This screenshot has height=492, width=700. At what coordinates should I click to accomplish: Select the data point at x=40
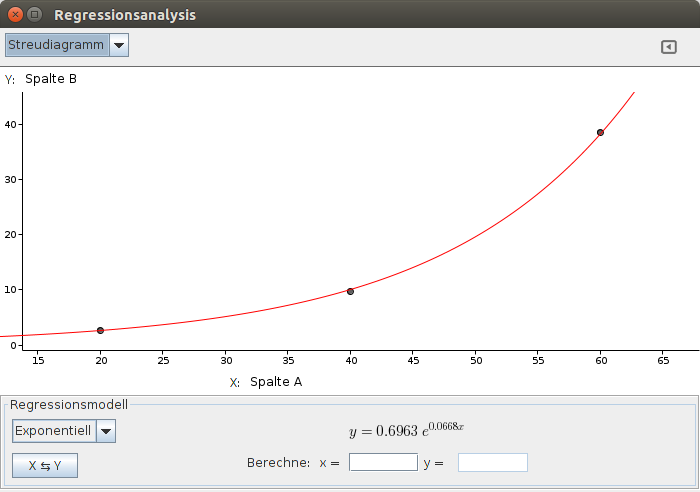click(350, 292)
